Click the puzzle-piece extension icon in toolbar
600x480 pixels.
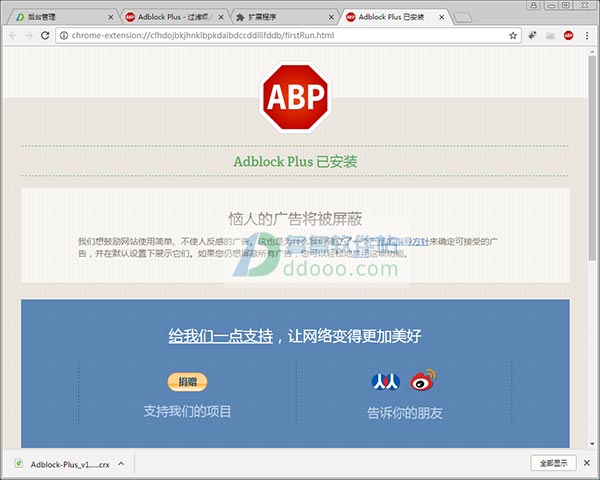point(532,36)
